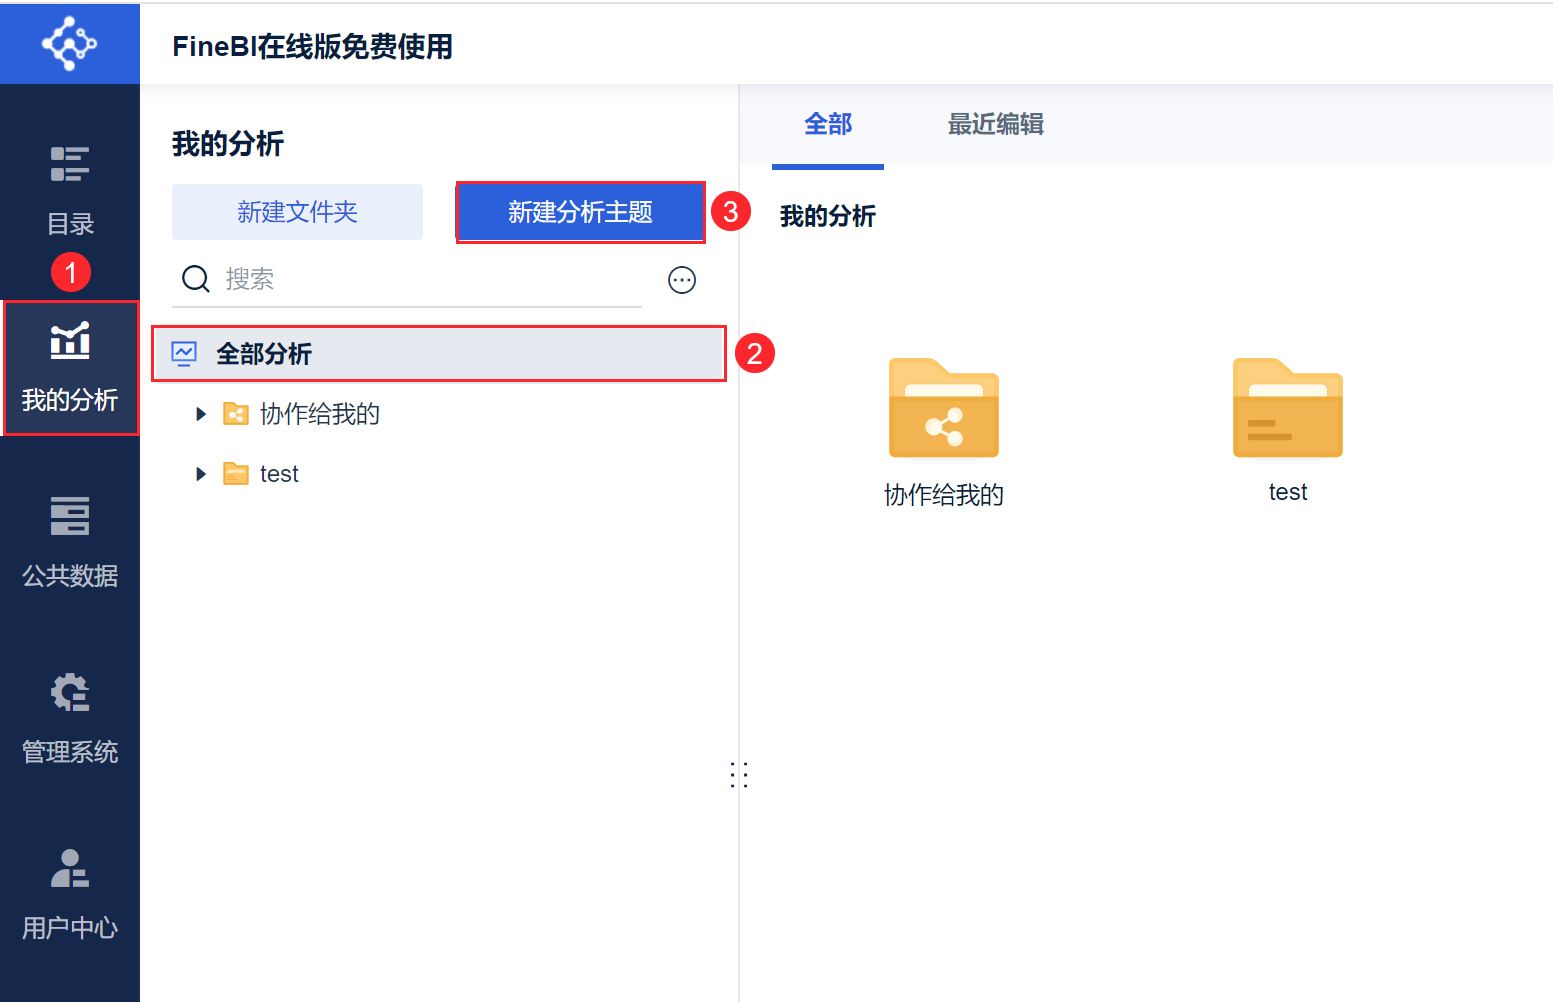Open the large test folder thumbnail
This screenshot has height=1002, width=1553.
coord(1288,408)
